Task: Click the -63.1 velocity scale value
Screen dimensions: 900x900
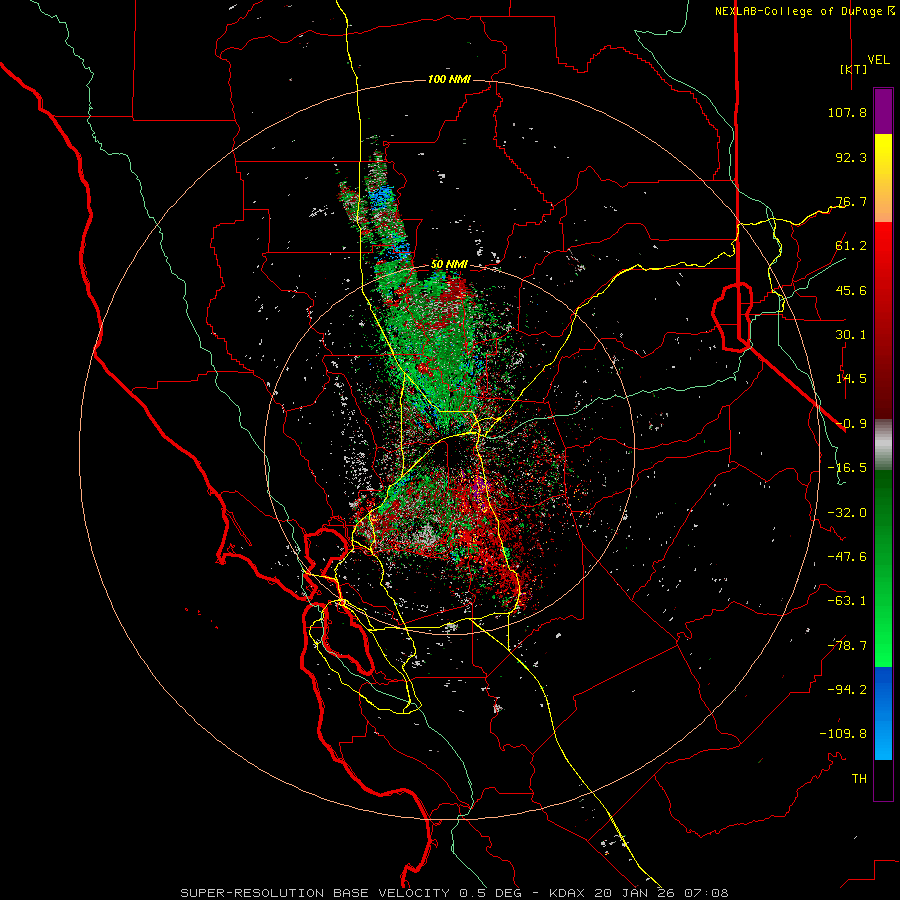Action: [x=847, y=601]
